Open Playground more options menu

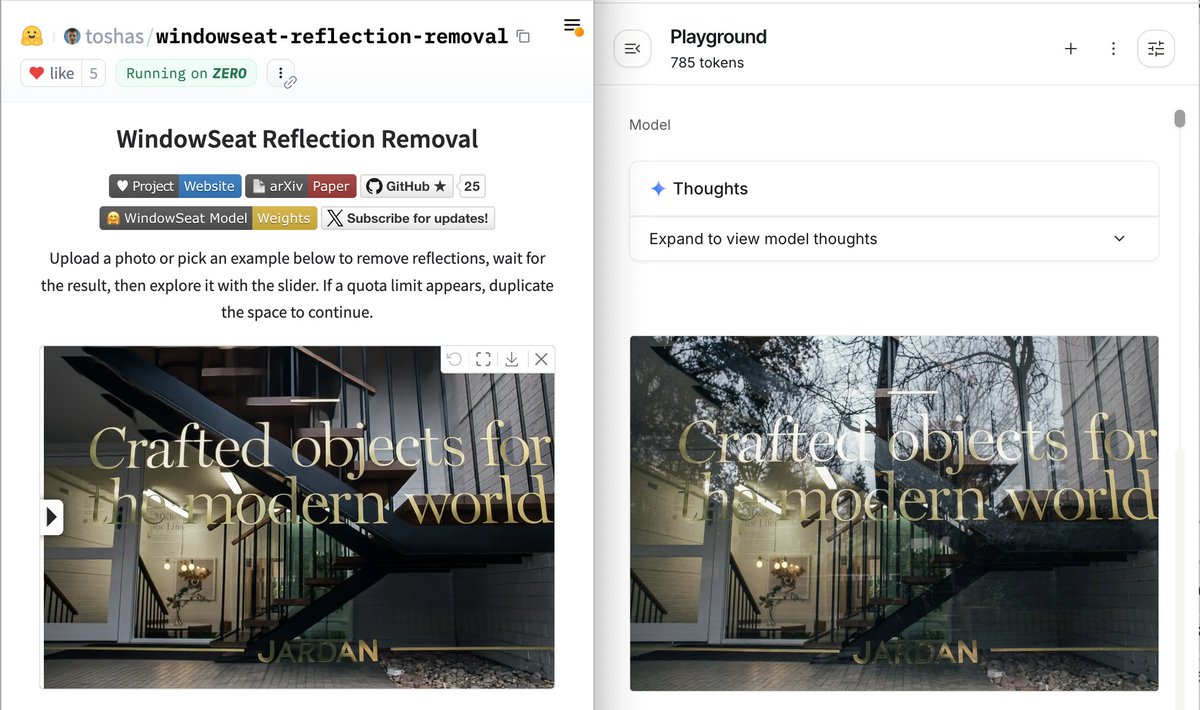(1113, 48)
